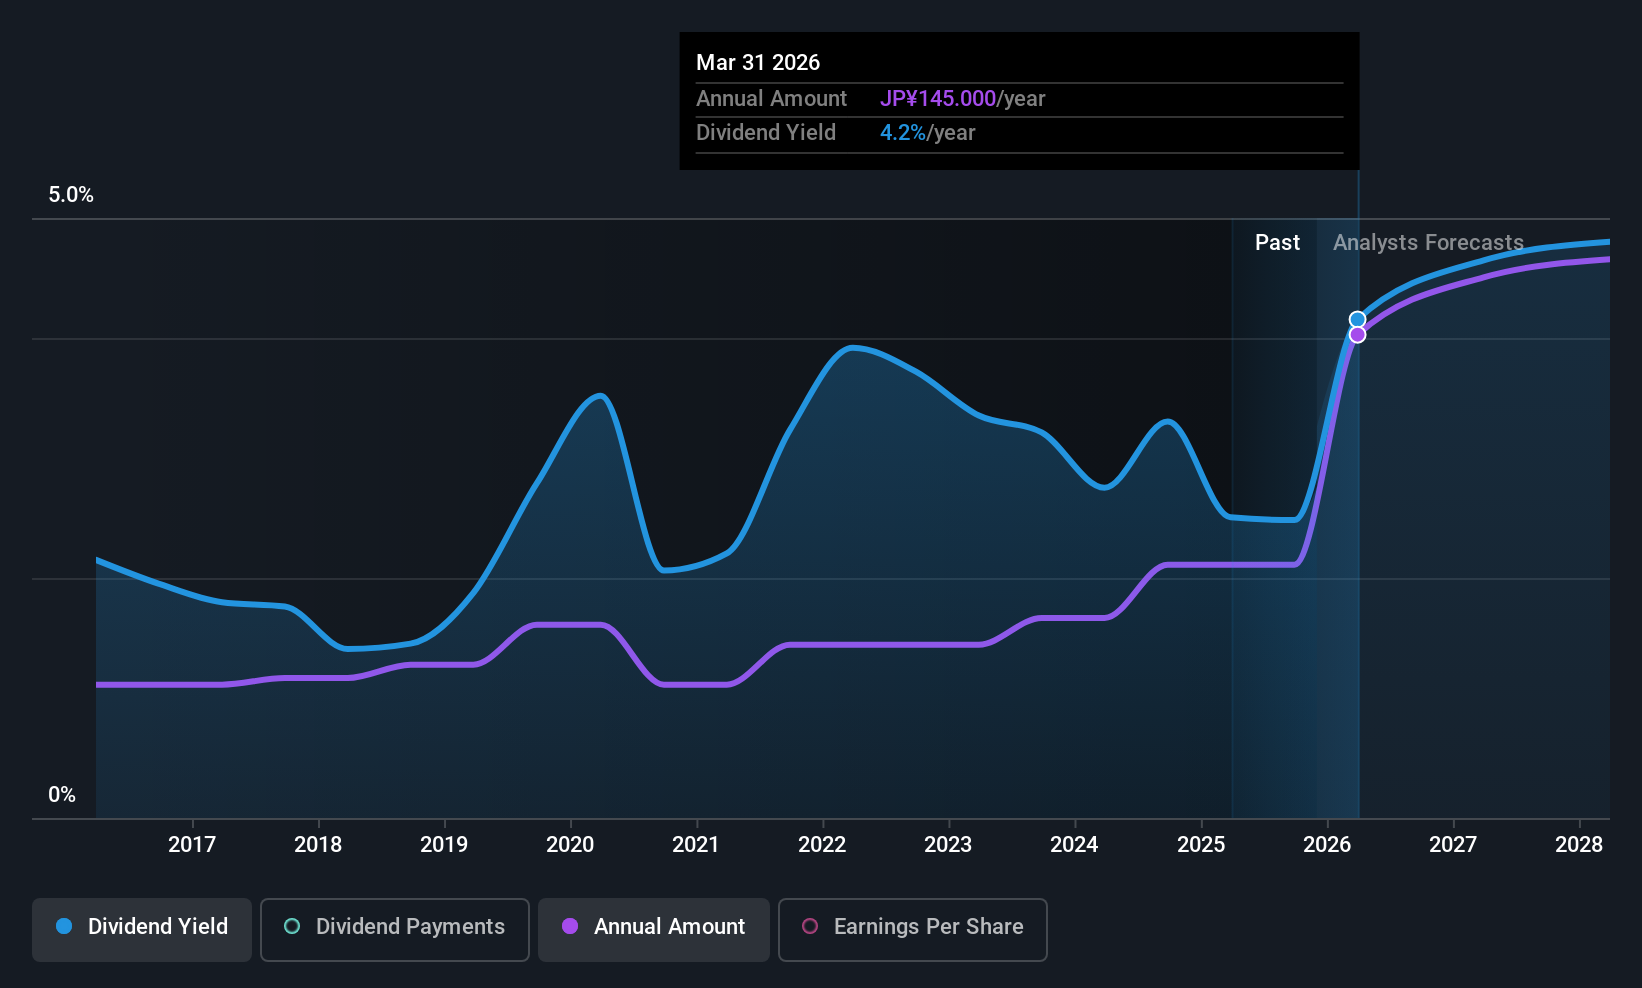
Task: Click the blue Dividend Yield legend dot
Action: [x=63, y=927]
